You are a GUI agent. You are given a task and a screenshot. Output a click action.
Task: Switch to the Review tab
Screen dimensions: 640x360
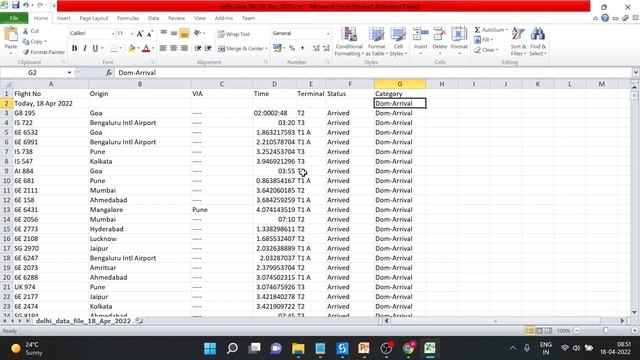pyautogui.click(x=176, y=18)
